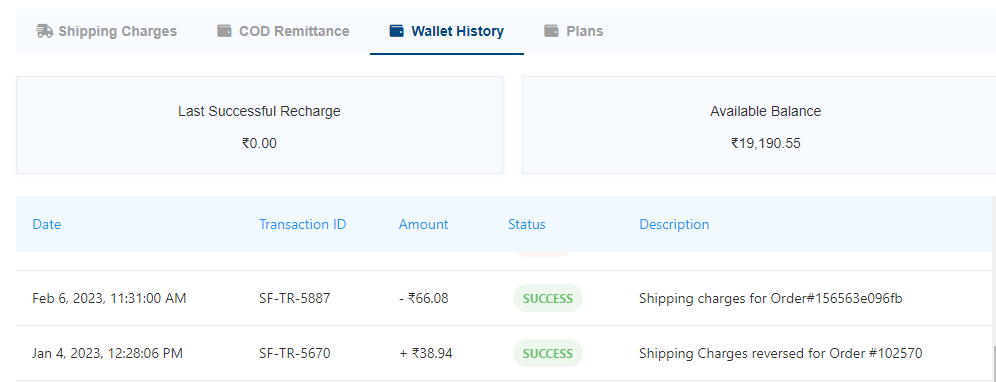The height and width of the screenshot is (382, 996).
Task: Click the Last Successful Recharge card
Action: pos(259,125)
